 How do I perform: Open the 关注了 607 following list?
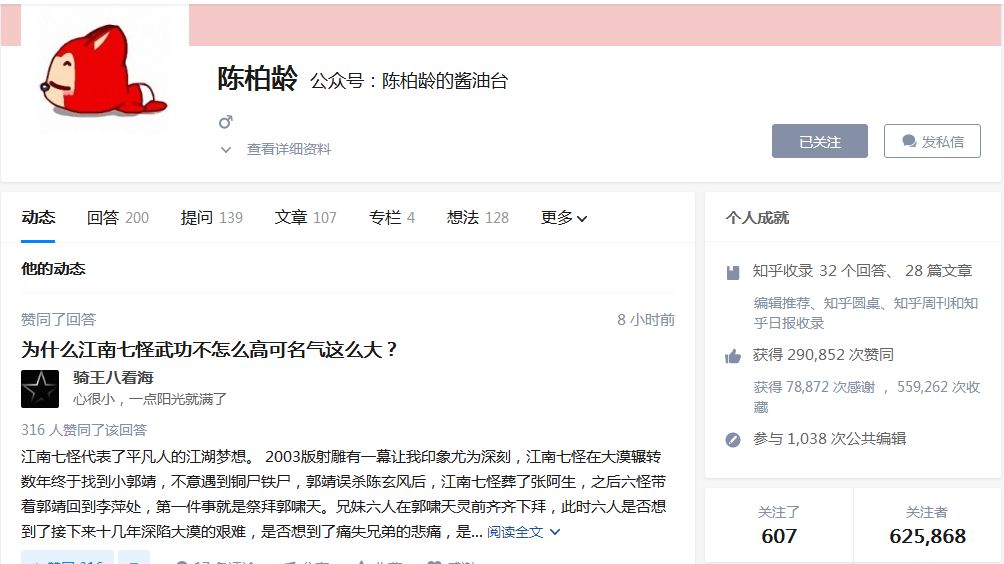[x=779, y=526]
